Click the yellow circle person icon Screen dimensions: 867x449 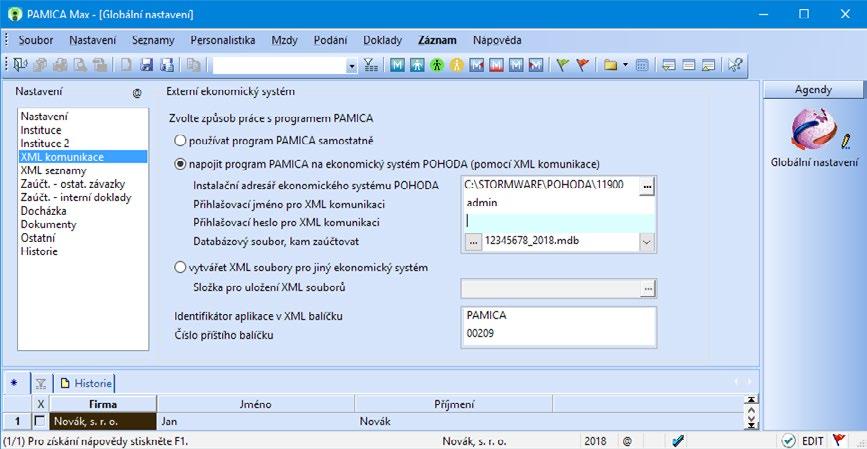tap(457, 65)
